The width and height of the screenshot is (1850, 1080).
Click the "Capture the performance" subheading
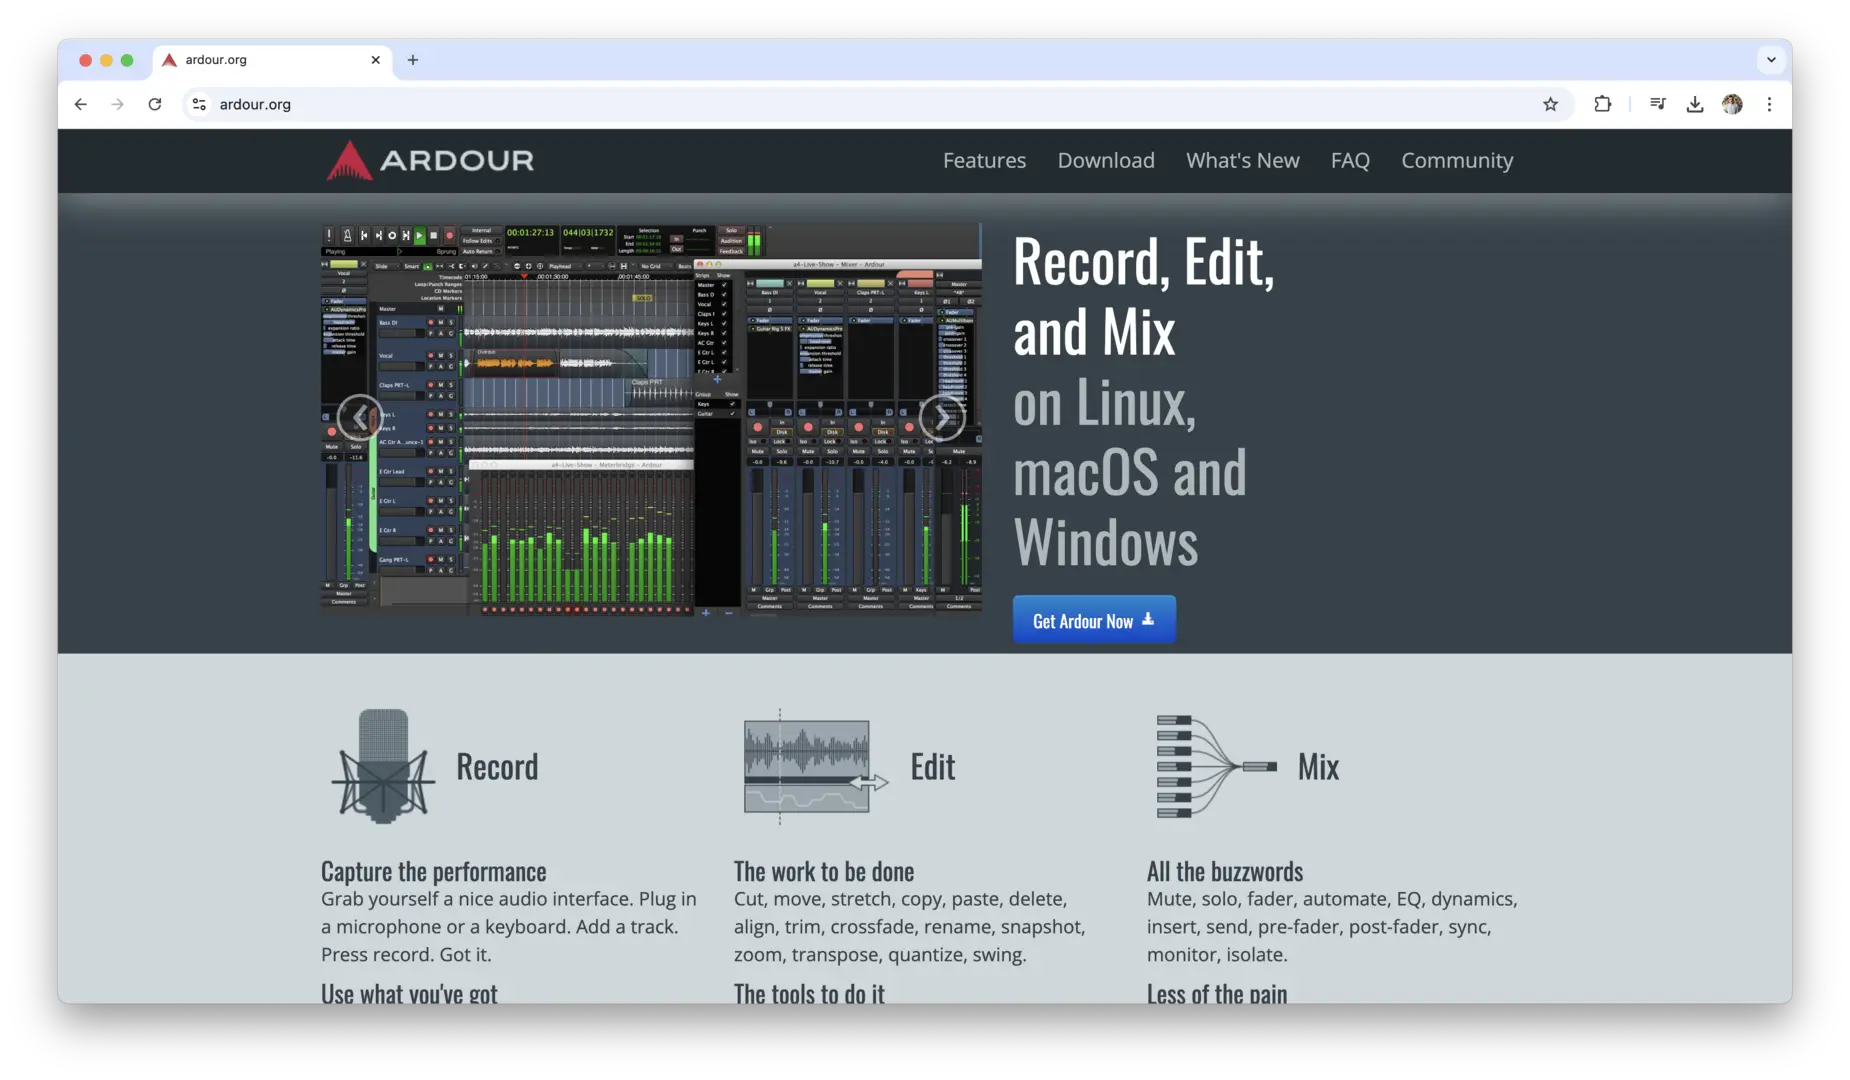tap(433, 871)
